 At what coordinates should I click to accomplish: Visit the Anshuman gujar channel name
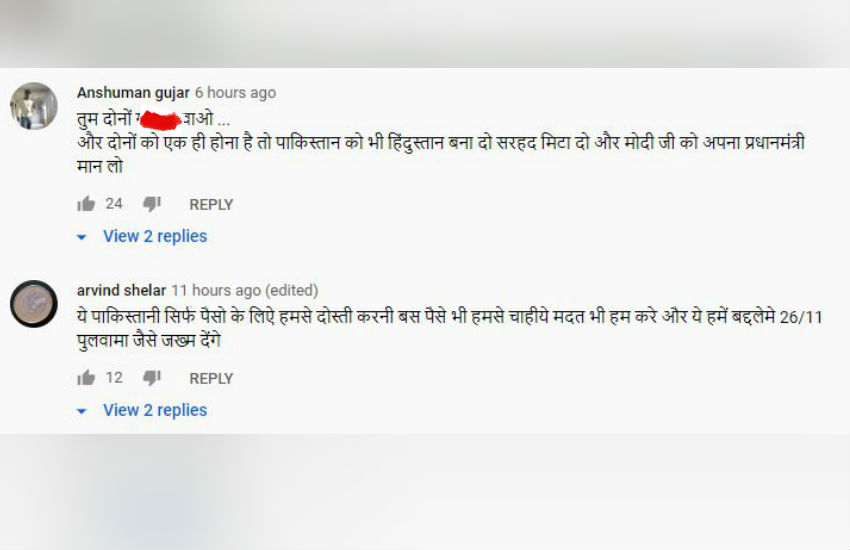(133, 93)
